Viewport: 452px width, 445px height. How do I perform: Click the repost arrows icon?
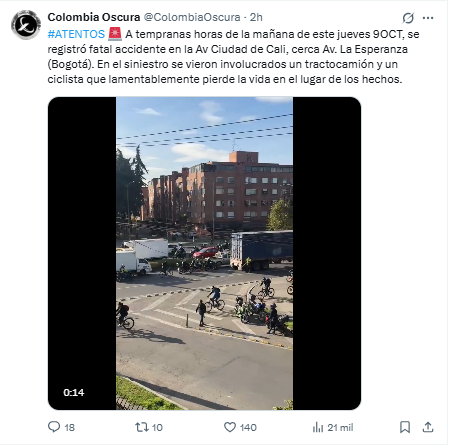tap(141, 427)
